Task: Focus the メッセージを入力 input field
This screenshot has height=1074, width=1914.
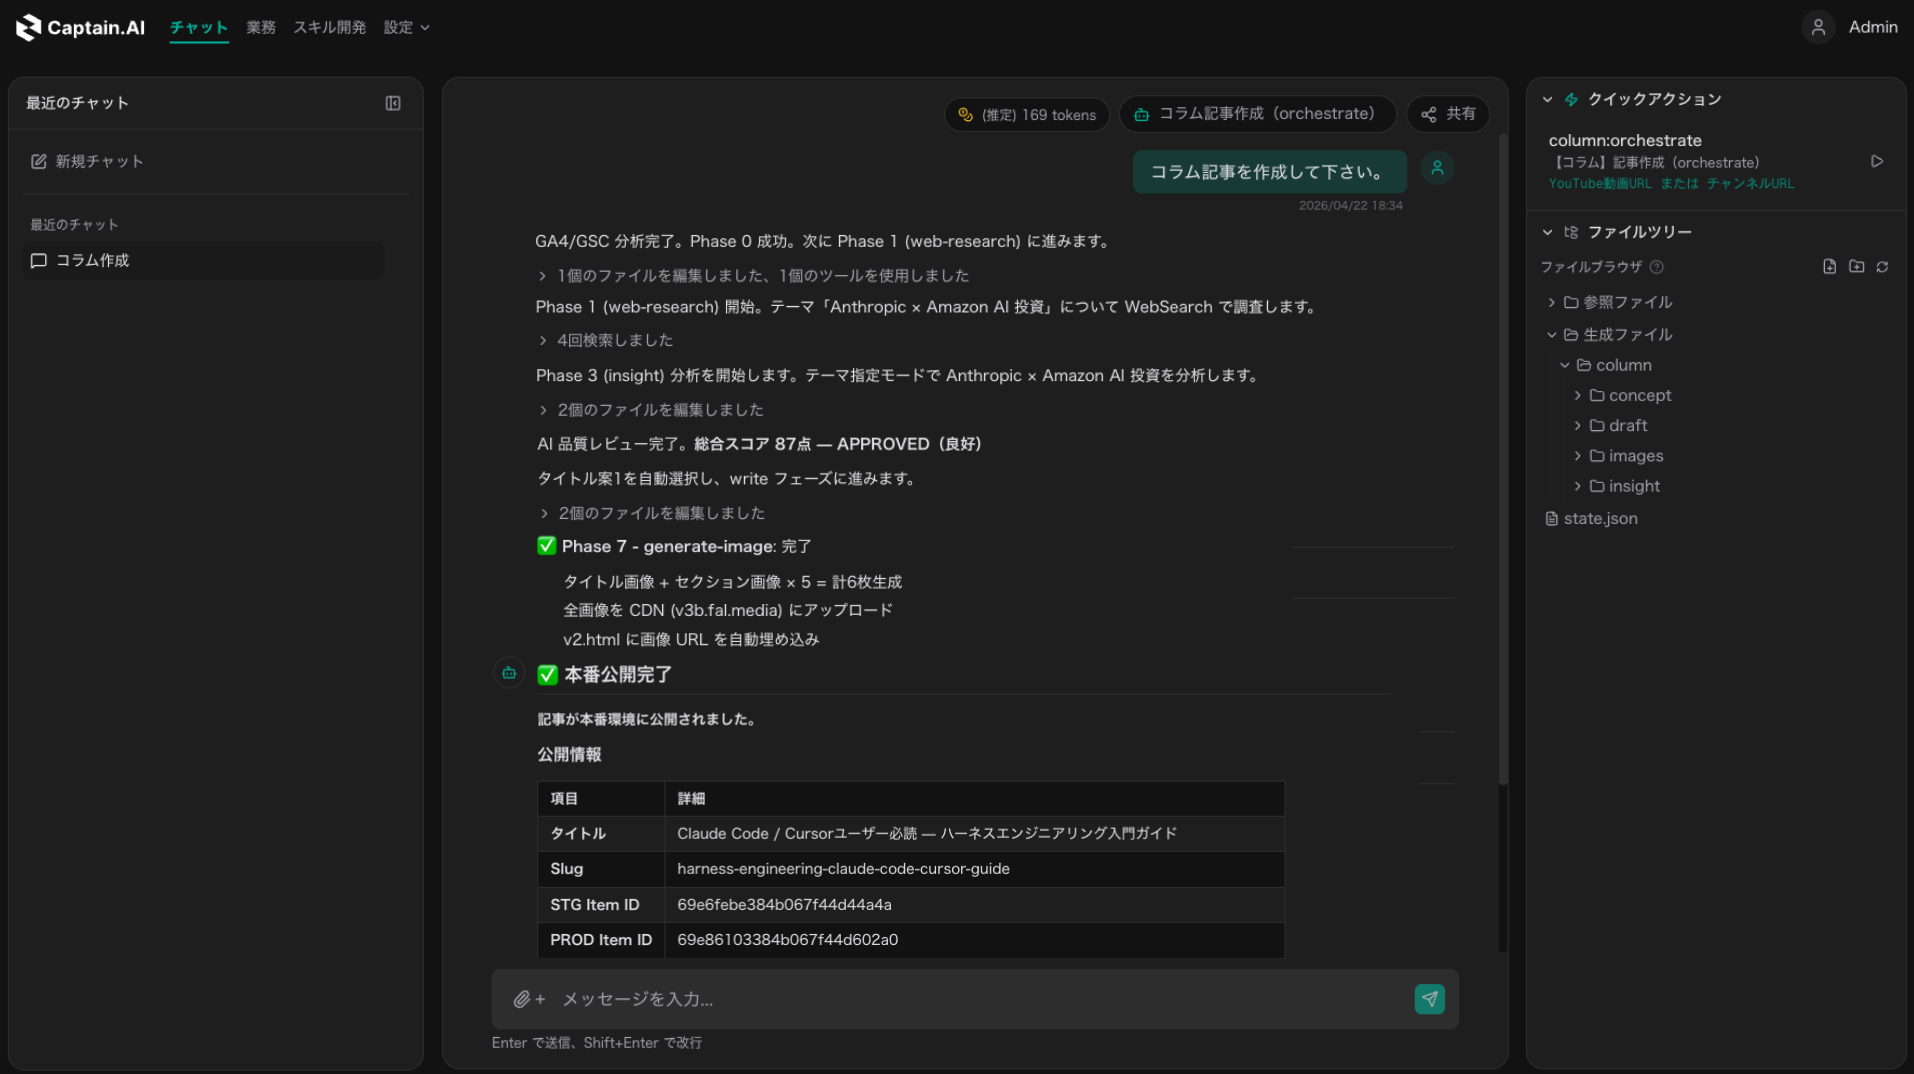Action: pyautogui.click(x=975, y=999)
